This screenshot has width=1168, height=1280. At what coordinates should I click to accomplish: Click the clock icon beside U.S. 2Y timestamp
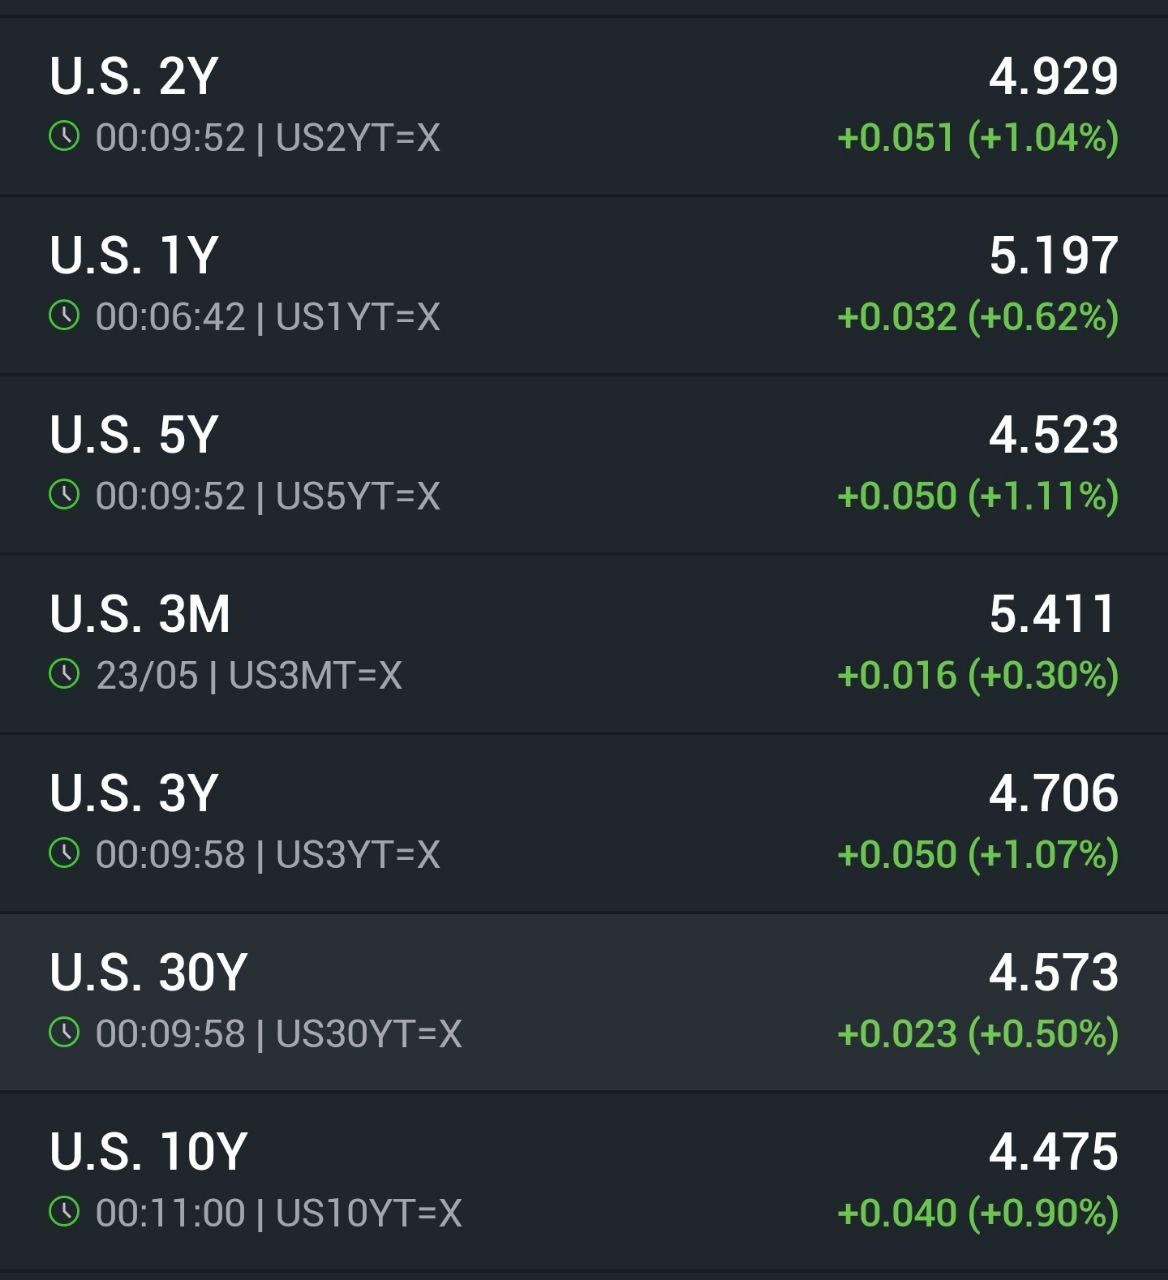tap(64, 136)
